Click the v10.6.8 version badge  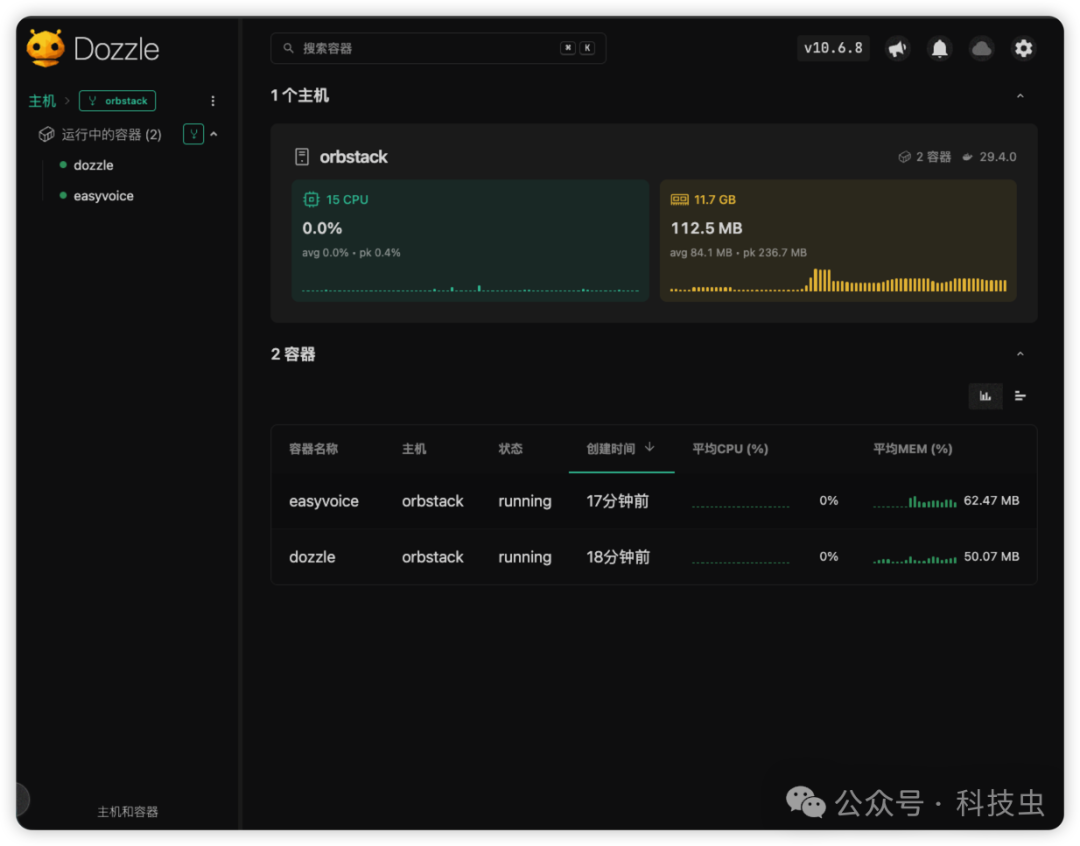tap(833, 48)
